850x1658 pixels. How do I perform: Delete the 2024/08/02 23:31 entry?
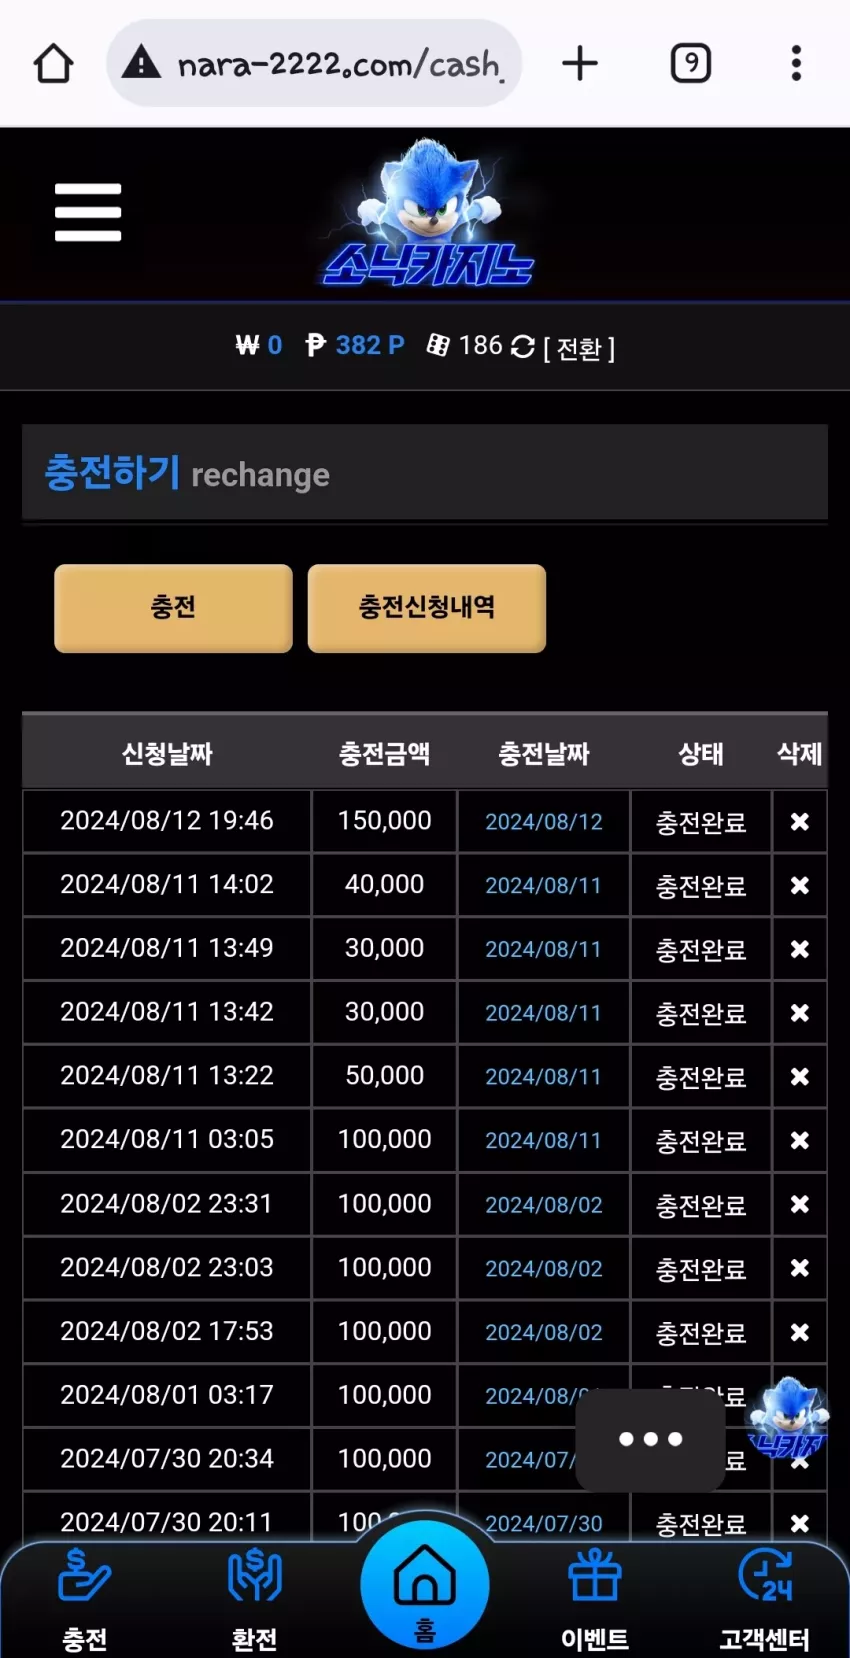(x=800, y=1205)
